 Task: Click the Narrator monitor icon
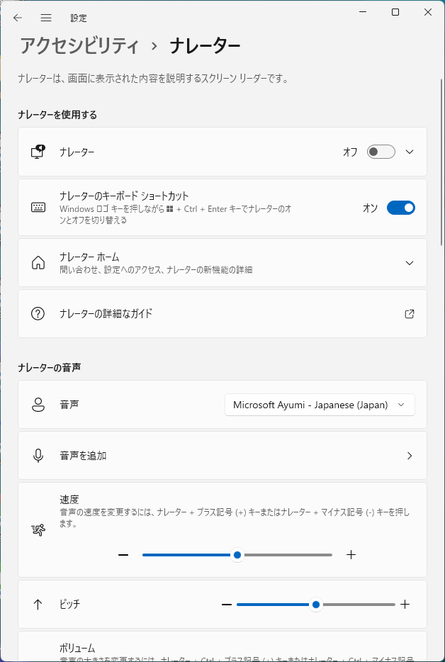pos(38,152)
